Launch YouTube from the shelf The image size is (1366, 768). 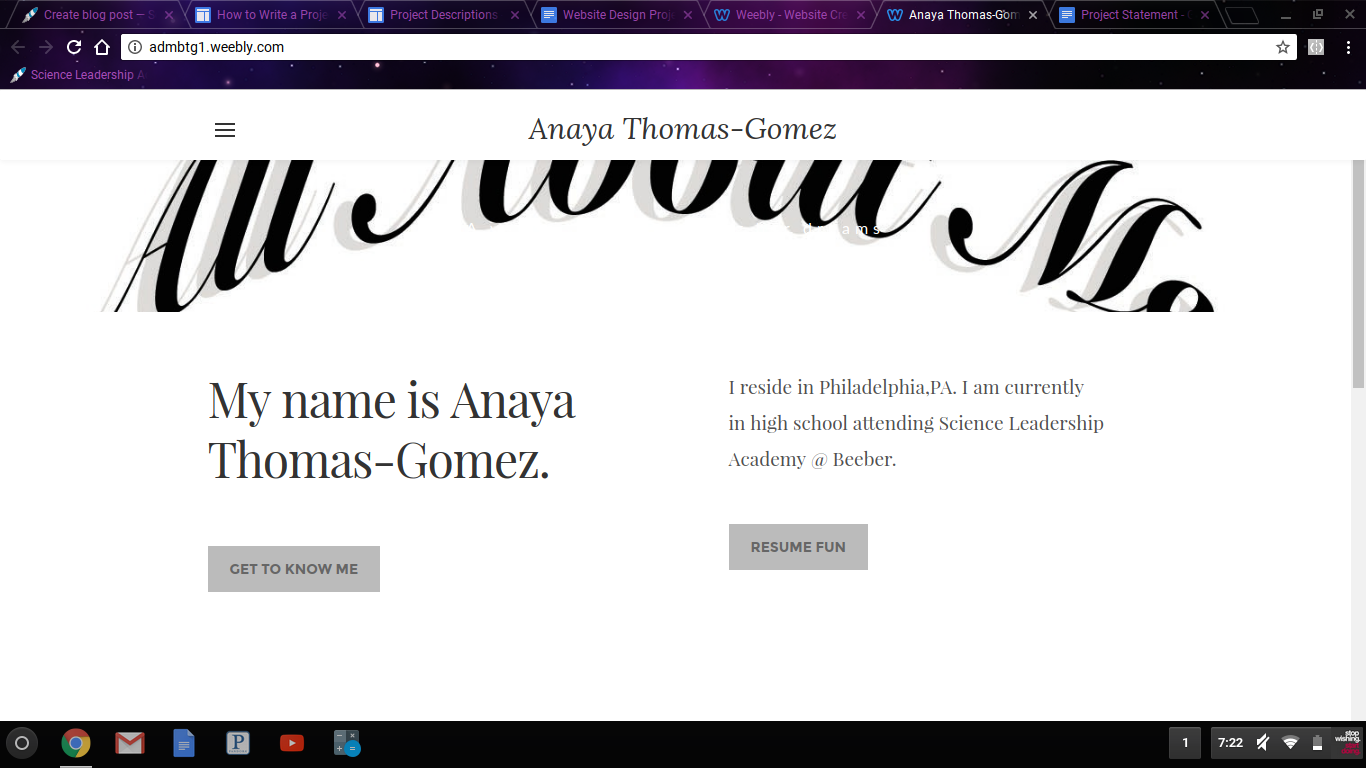pos(292,743)
